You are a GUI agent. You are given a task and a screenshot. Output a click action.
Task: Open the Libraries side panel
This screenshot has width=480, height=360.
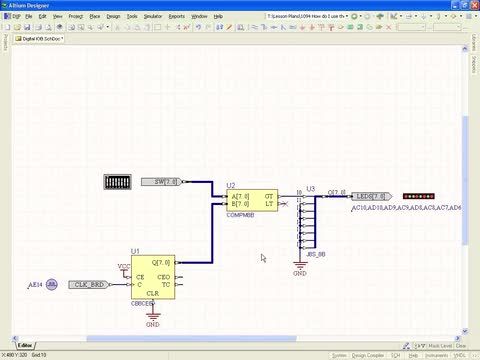pos(474,43)
